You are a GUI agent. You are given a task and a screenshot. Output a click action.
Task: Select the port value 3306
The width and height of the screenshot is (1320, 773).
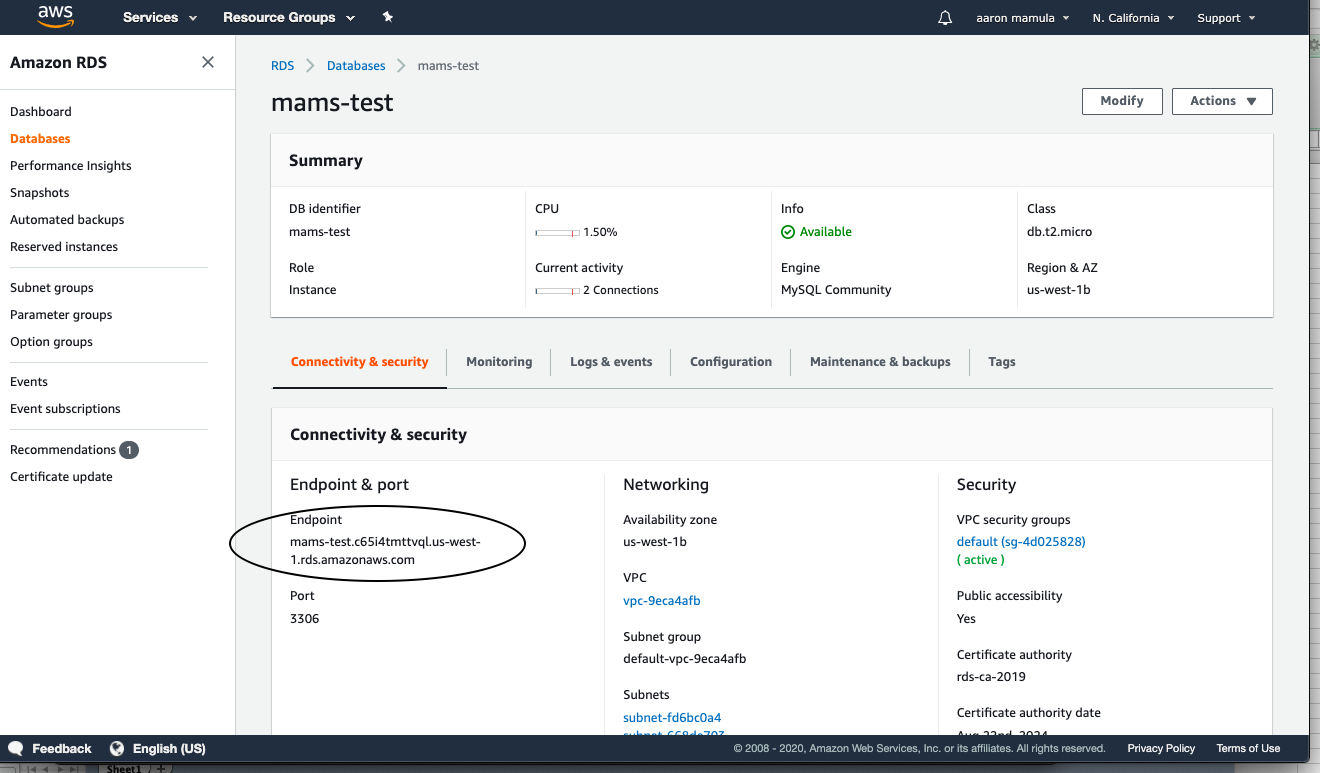[305, 619]
